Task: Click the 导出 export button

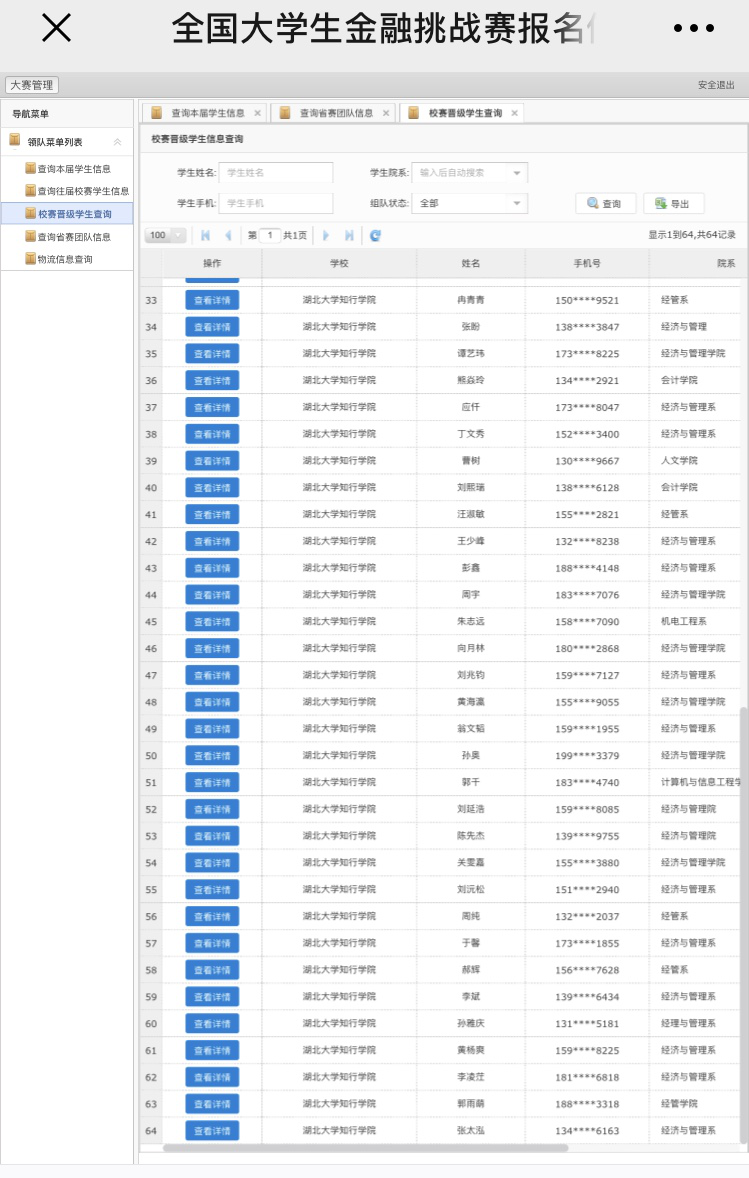Action: point(673,204)
